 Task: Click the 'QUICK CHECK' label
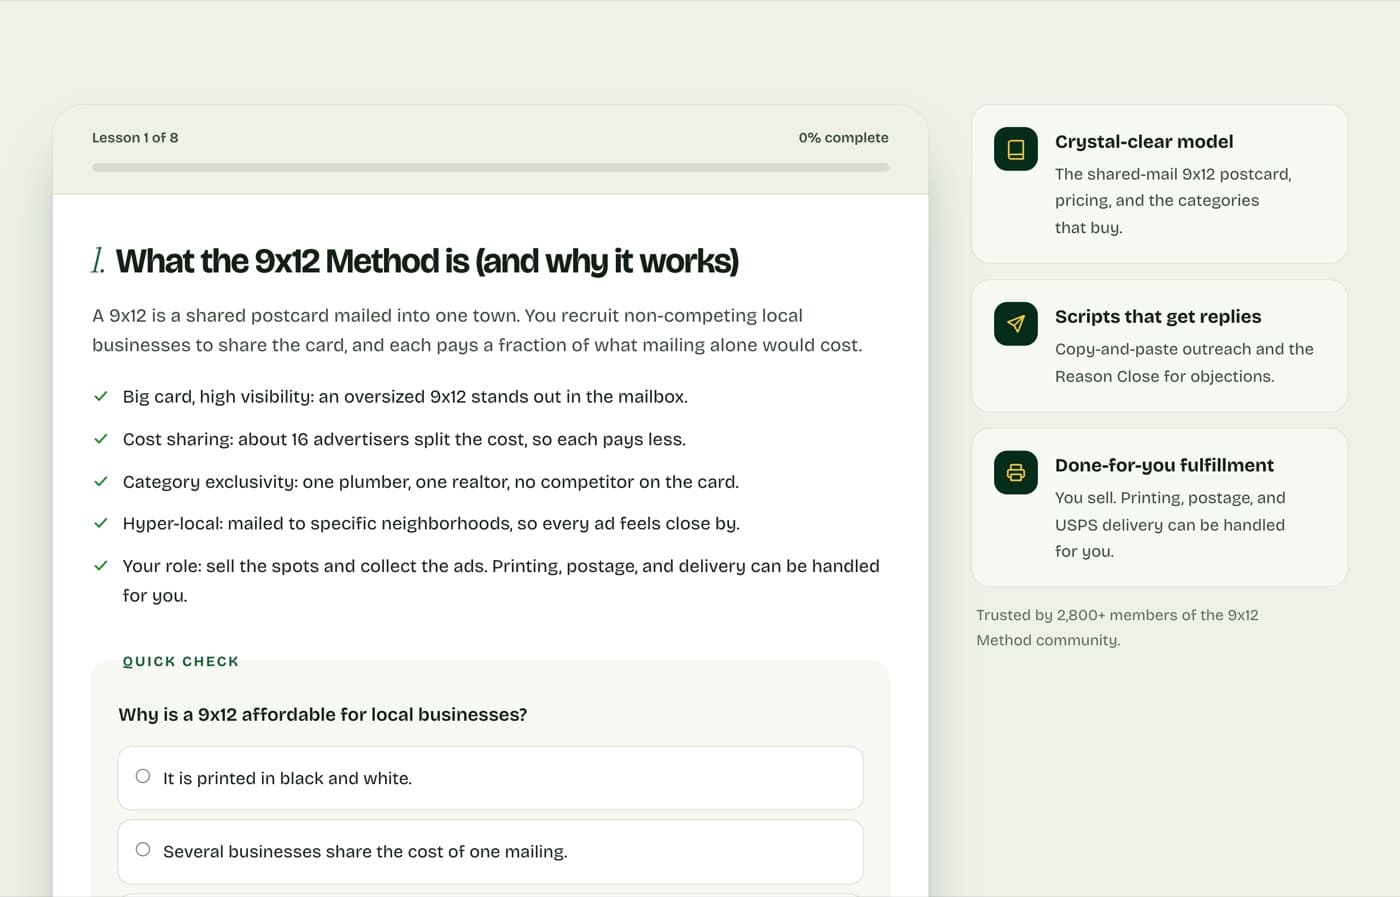click(x=181, y=661)
